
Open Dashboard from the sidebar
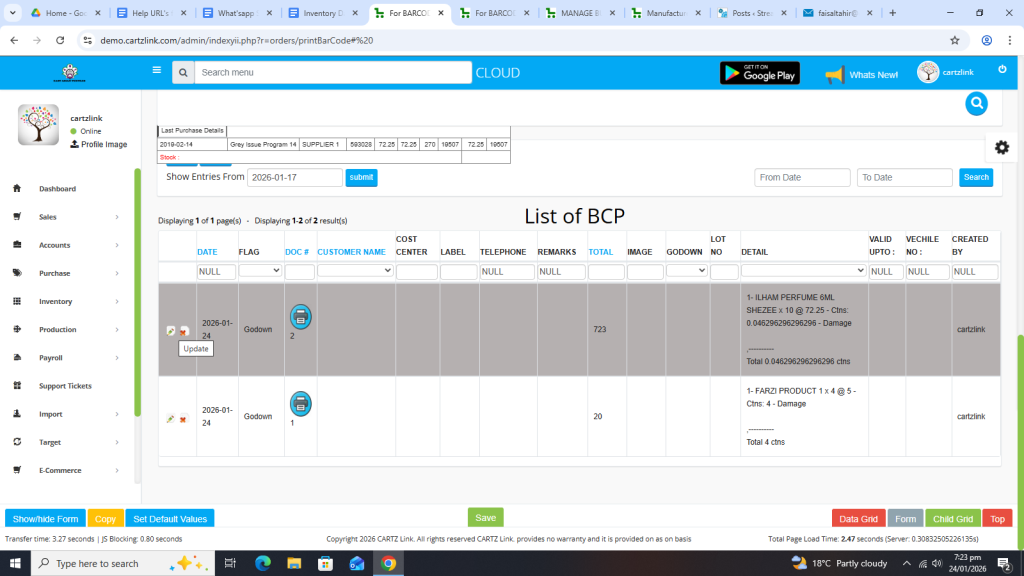point(57,189)
